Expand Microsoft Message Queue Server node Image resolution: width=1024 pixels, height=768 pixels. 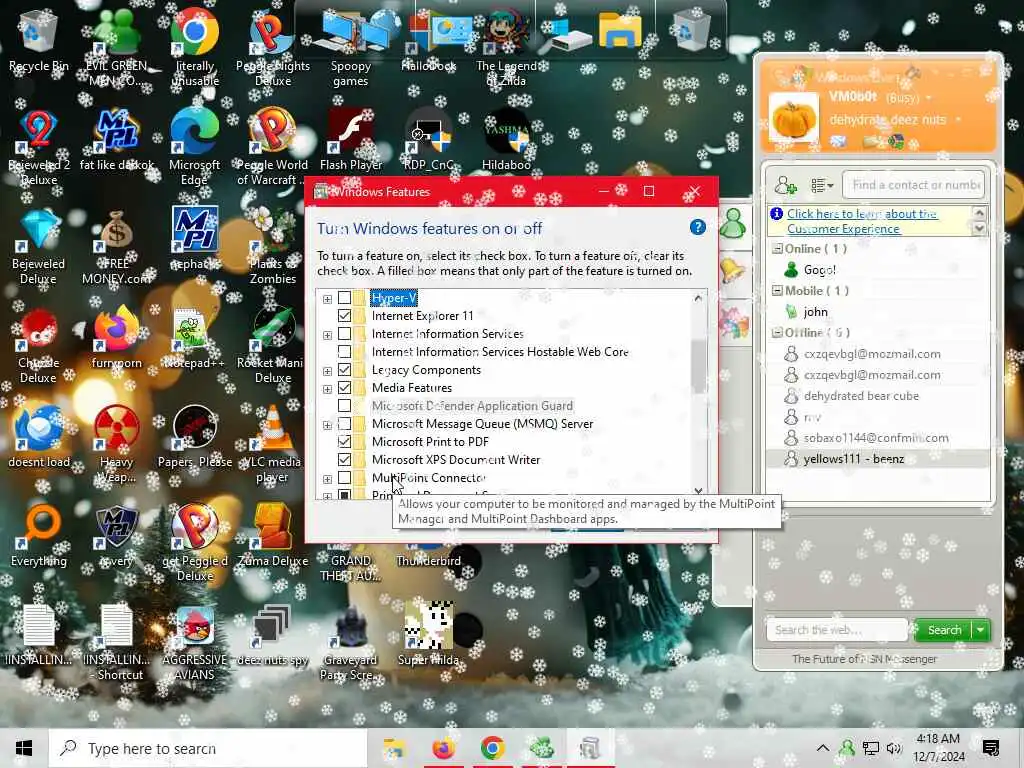tap(327, 425)
